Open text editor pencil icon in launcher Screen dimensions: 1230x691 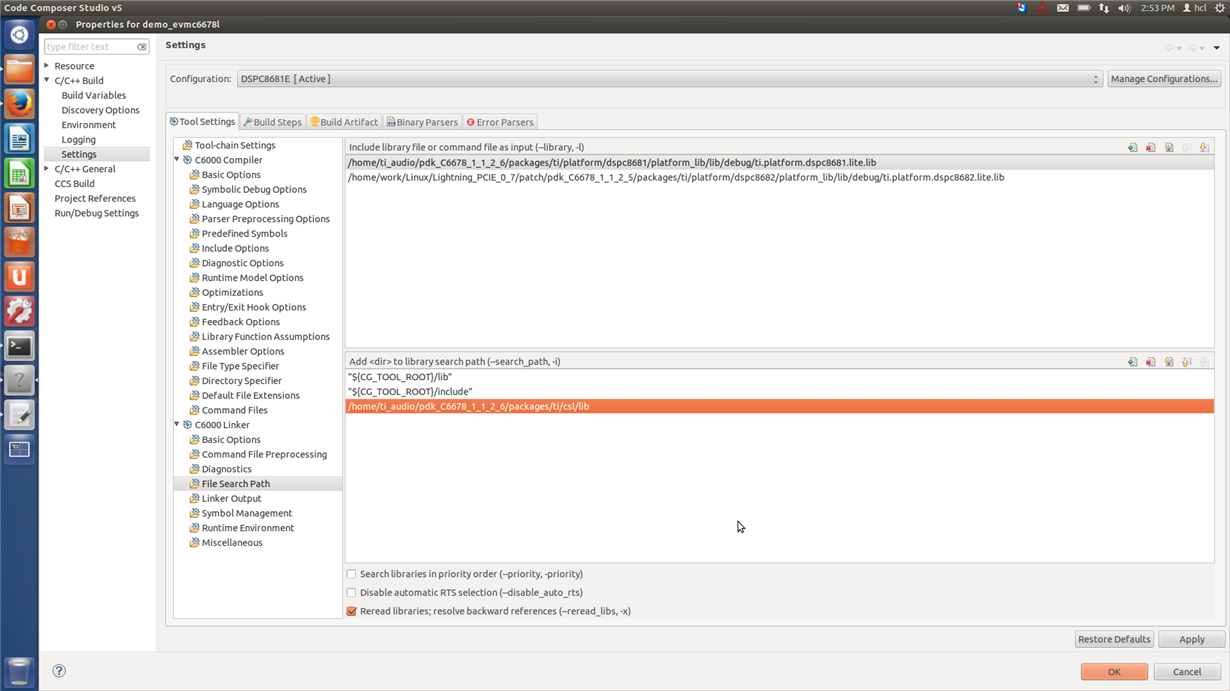click(19, 416)
